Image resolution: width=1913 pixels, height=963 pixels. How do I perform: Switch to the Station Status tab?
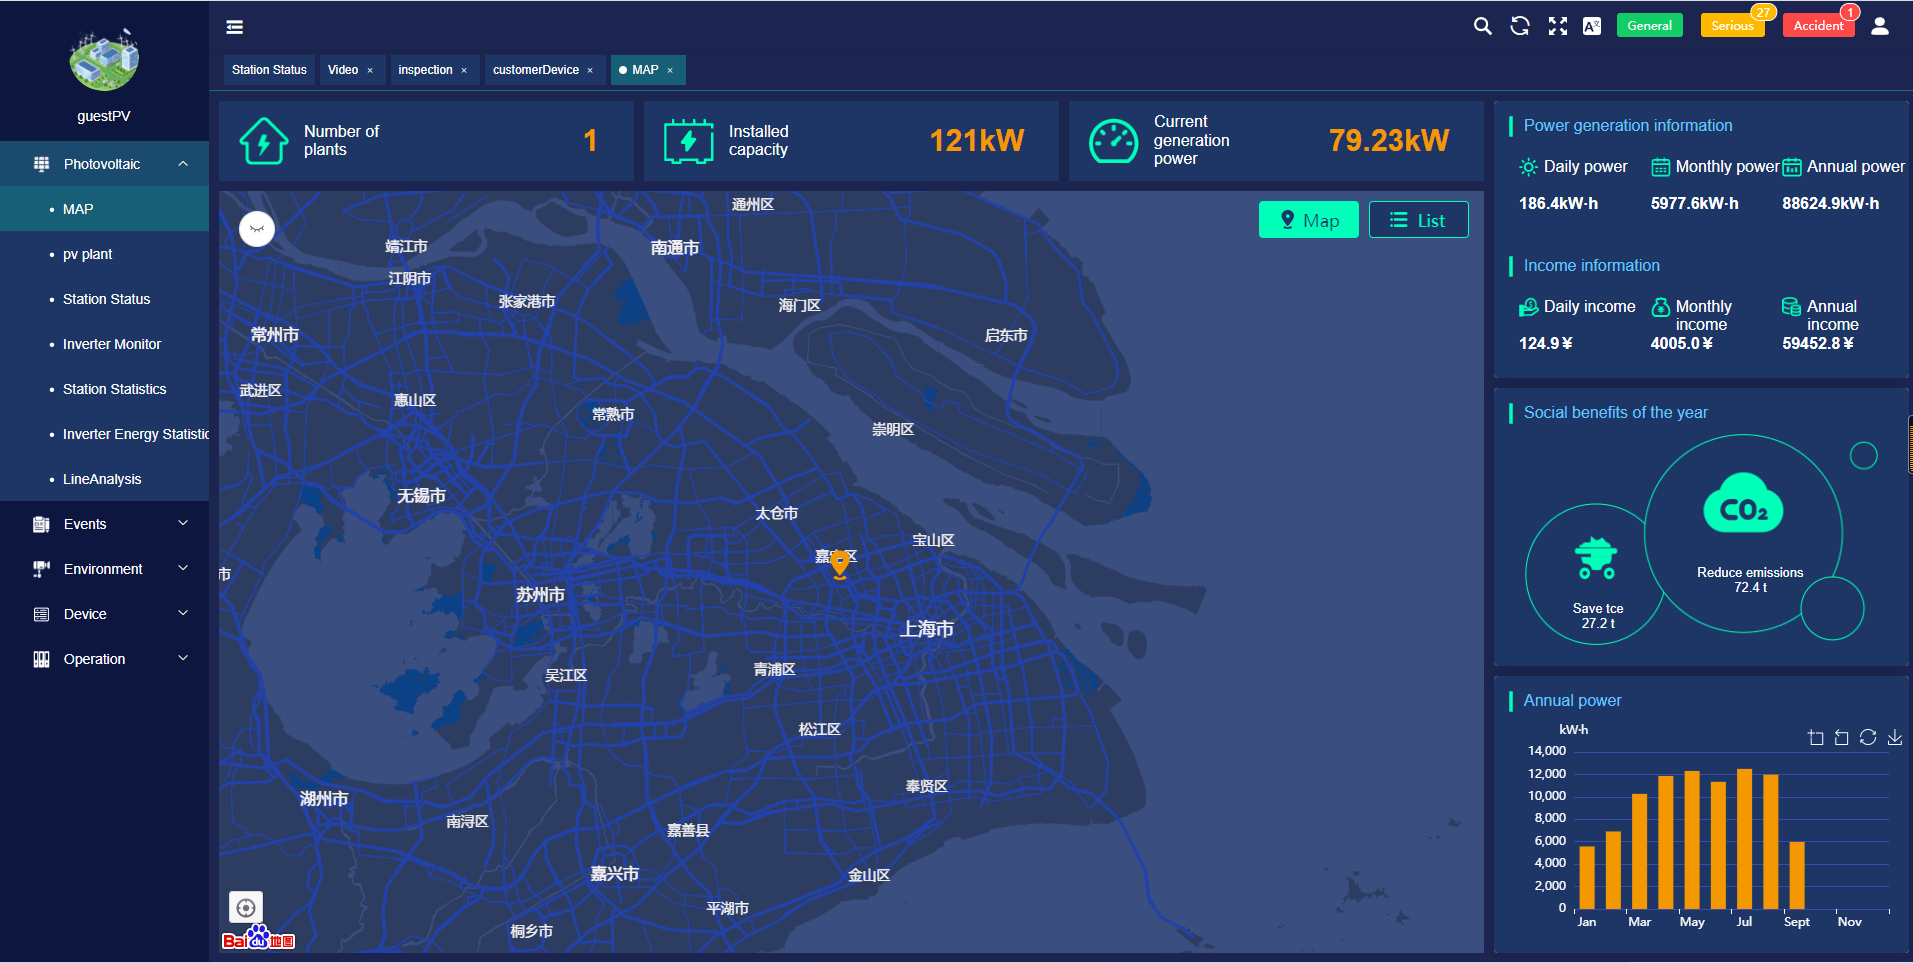point(269,70)
